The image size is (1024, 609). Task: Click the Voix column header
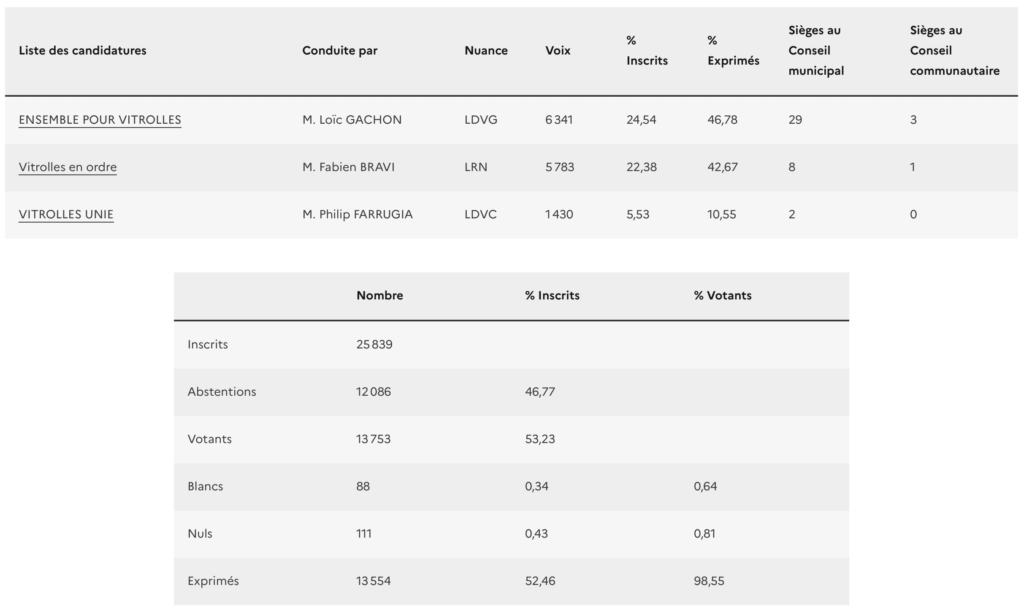click(x=558, y=51)
